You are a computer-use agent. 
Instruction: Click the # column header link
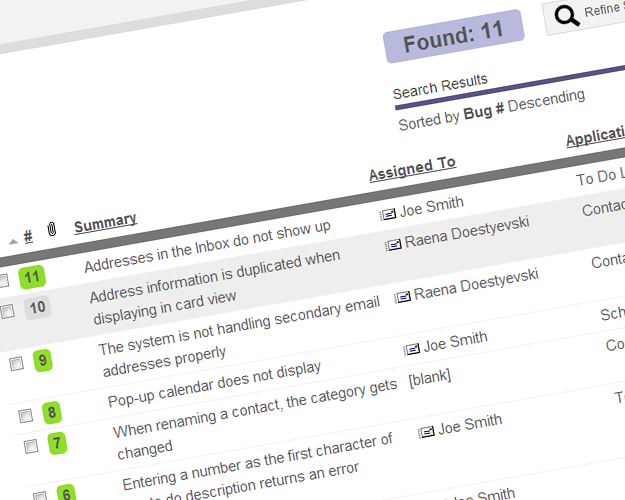(28, 236)
